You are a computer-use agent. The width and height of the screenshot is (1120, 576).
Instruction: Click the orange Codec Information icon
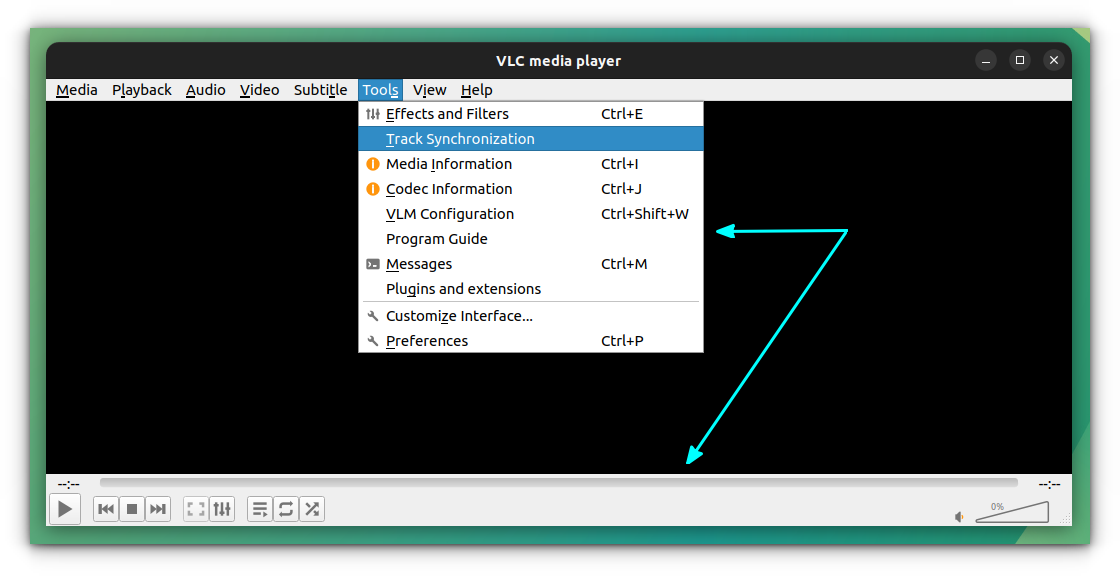pos(373,189)
